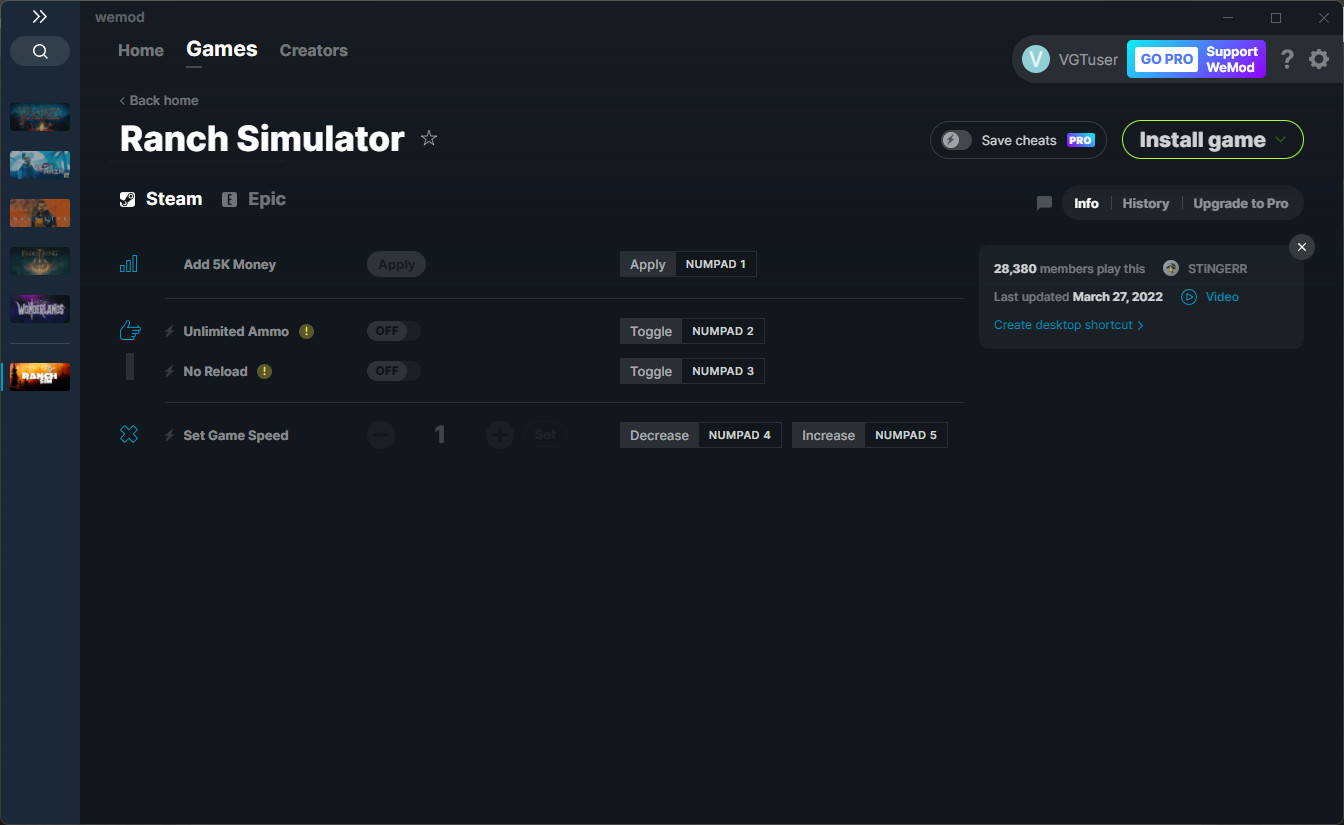Open the Upgrade to Pro tab
Viewport: 1344px width, 825px height.
(x=1241, y=203)
